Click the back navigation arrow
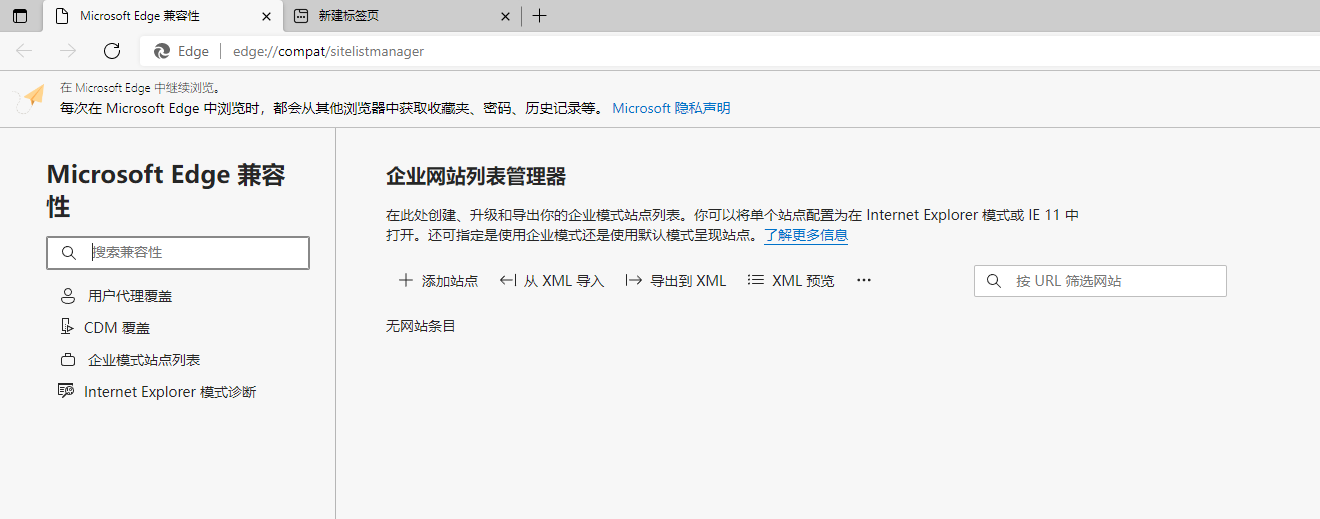The width and height of the screenshot is (1320, 519). coord(24,51)
